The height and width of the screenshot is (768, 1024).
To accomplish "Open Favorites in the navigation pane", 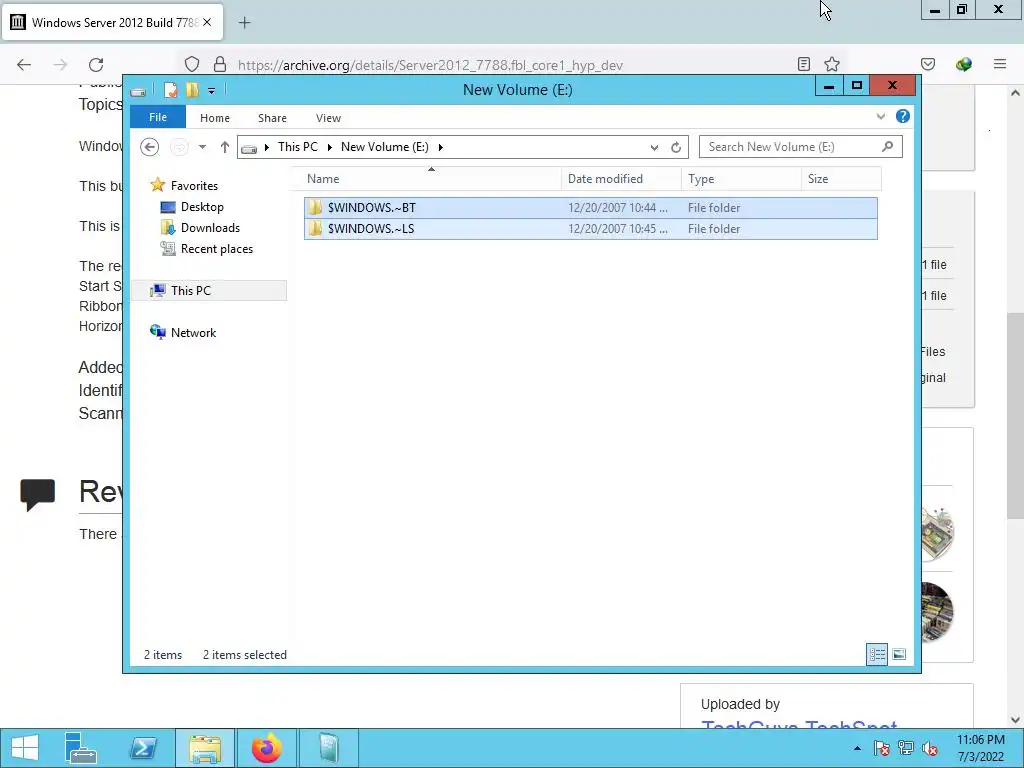I will click(x=194, y=186).
